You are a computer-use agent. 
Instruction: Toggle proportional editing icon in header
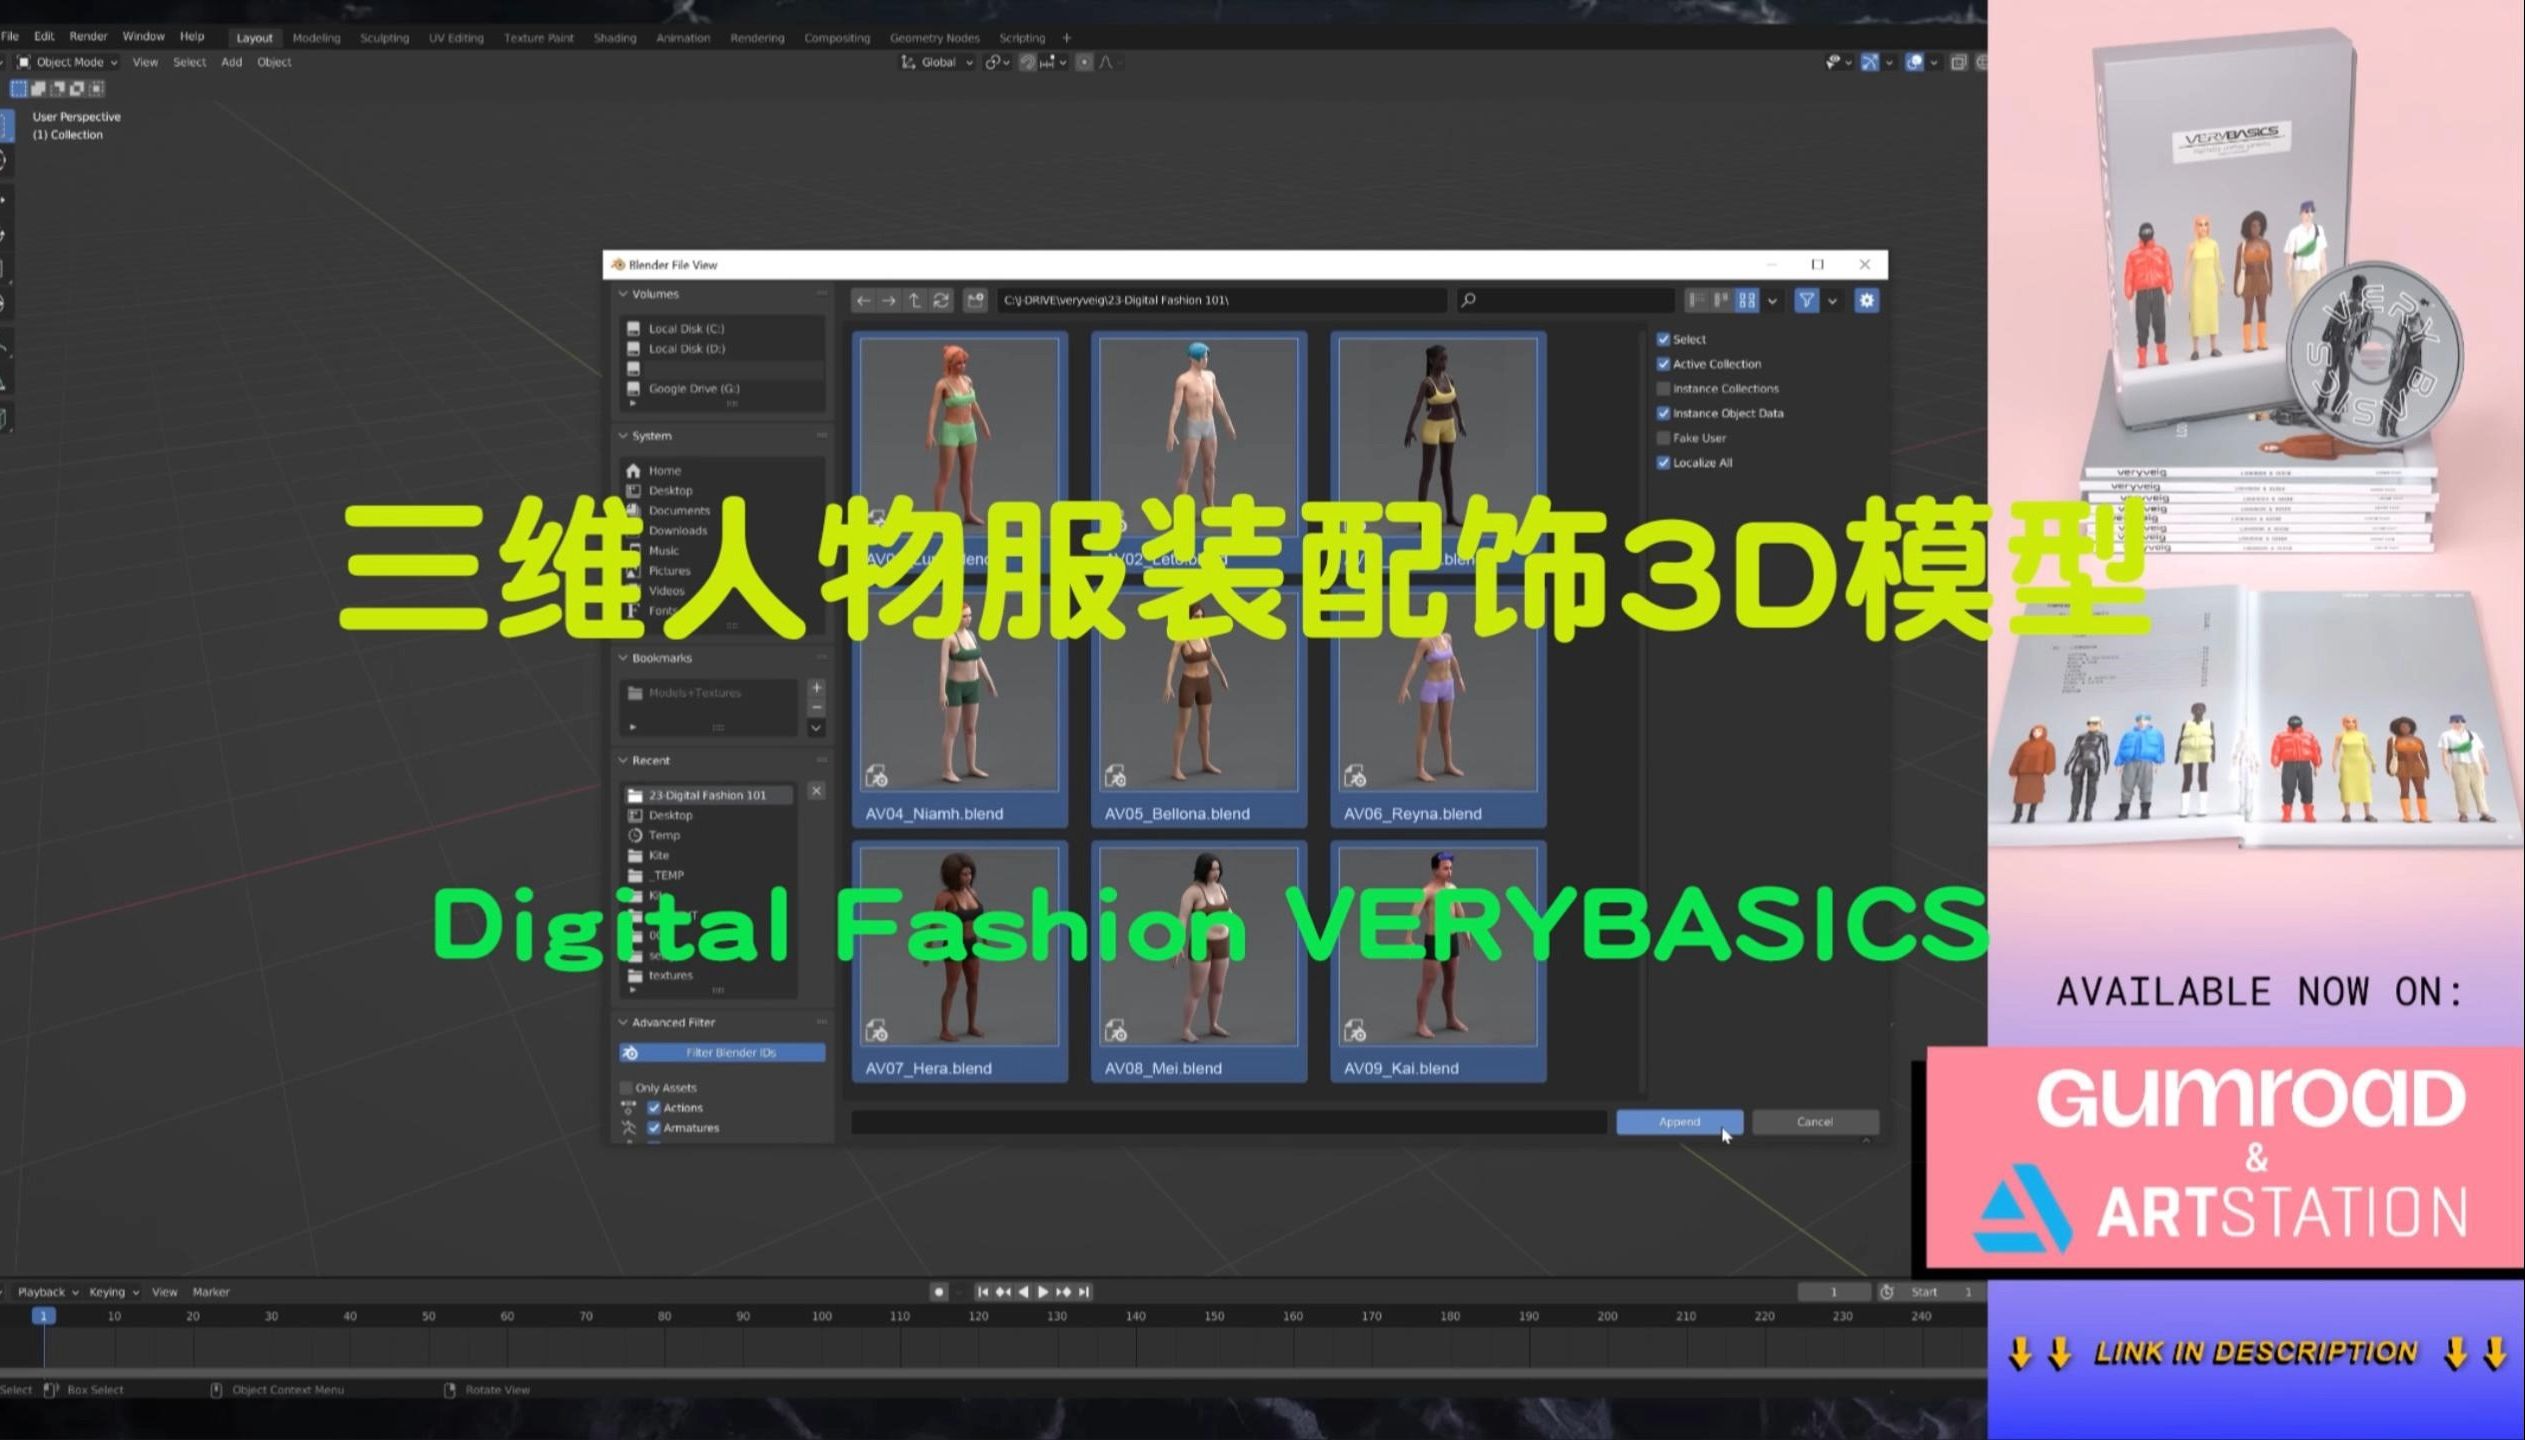point(1084,62)
